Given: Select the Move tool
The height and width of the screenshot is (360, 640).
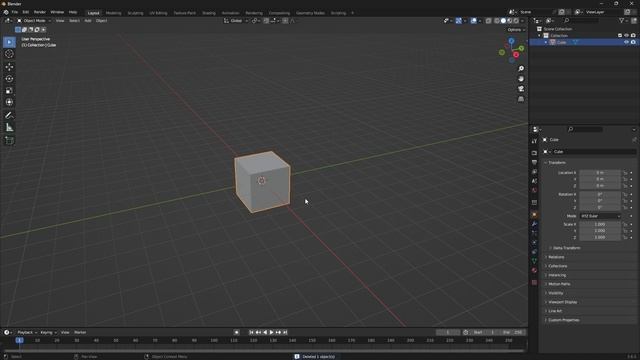Looking at the screenshot, I should 9,67.
